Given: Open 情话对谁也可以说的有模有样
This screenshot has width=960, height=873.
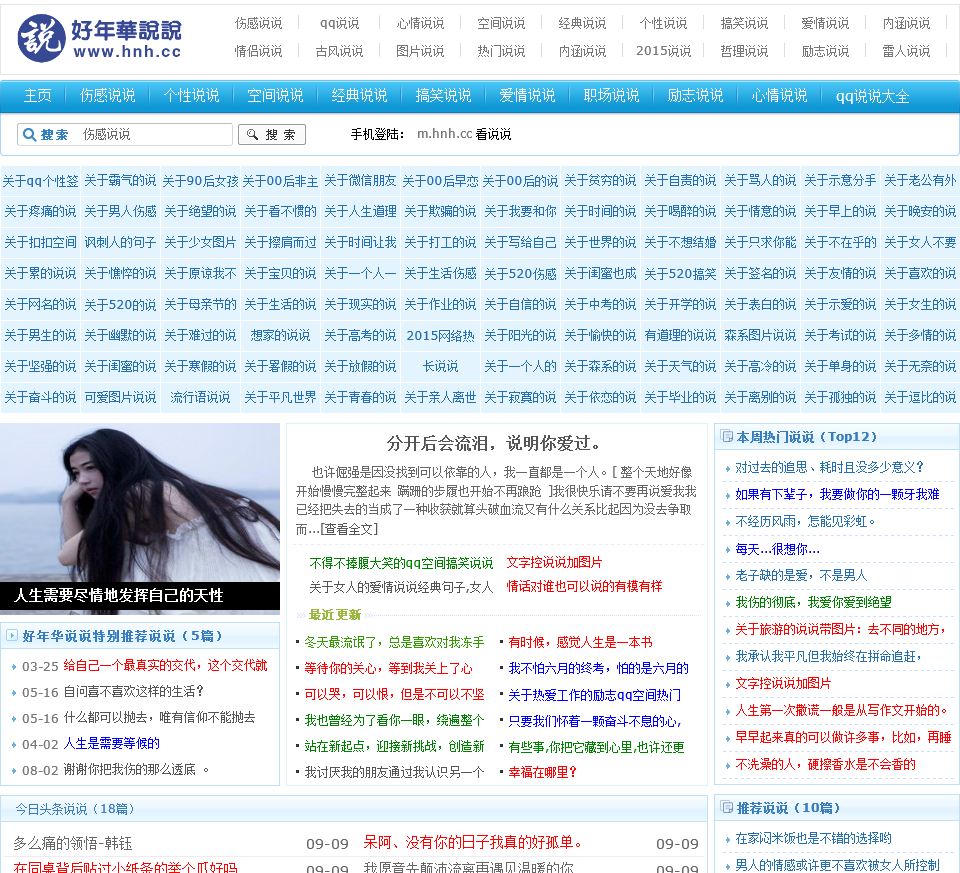Looking at the screenshot, I should point(584,586).
